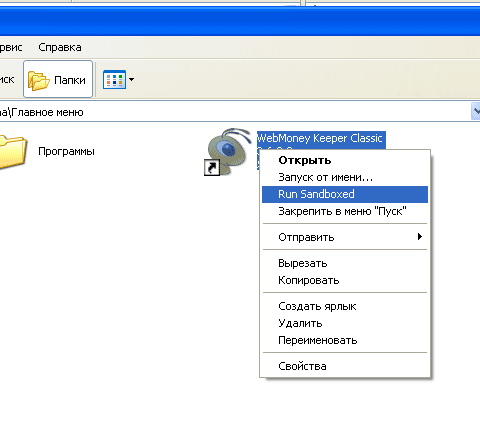Open the Справка menu
Viewport: 480px width, 445px height.
pos(60,47)
